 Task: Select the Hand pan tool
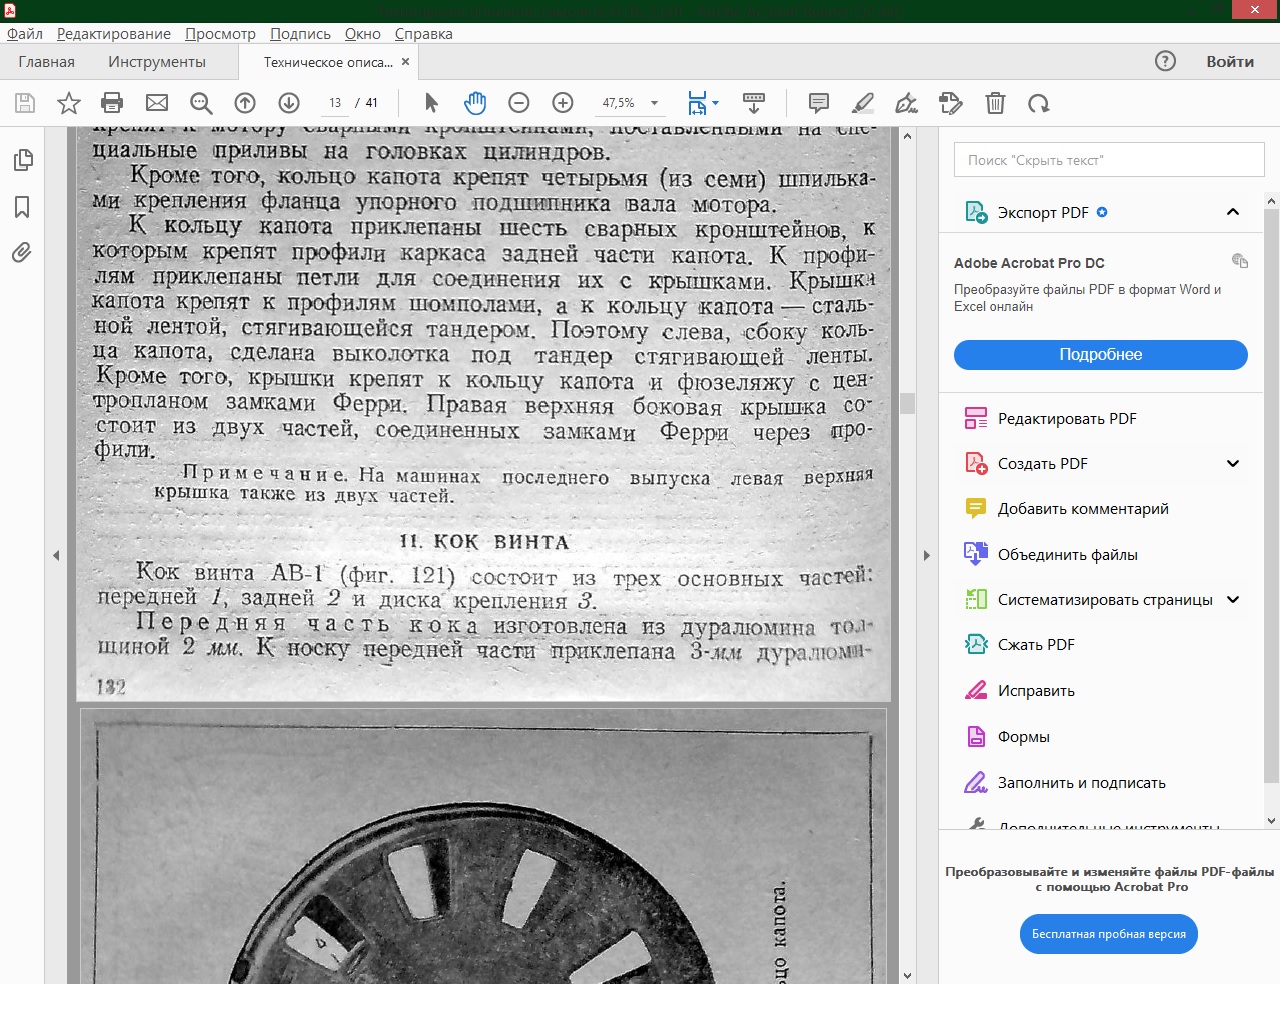[x=475, y=103]
